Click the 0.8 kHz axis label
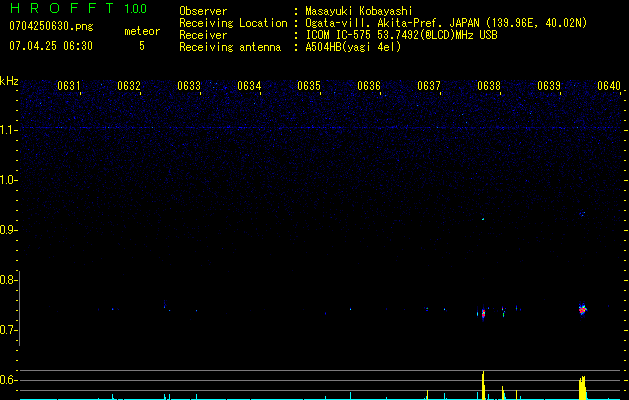 (x=8, y=280)
